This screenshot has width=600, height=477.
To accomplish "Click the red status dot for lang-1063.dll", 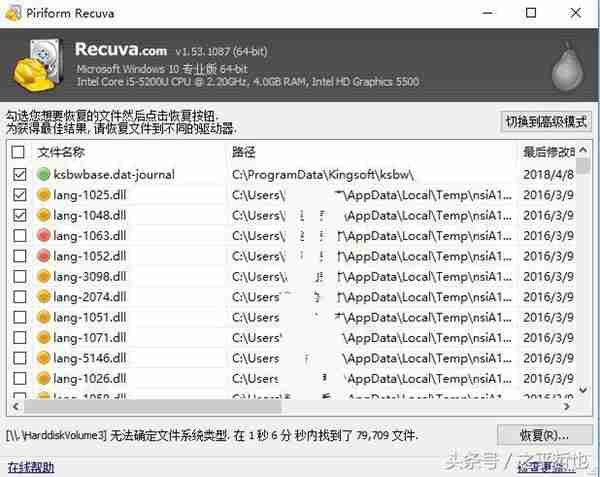I will [x=44, y=235].
